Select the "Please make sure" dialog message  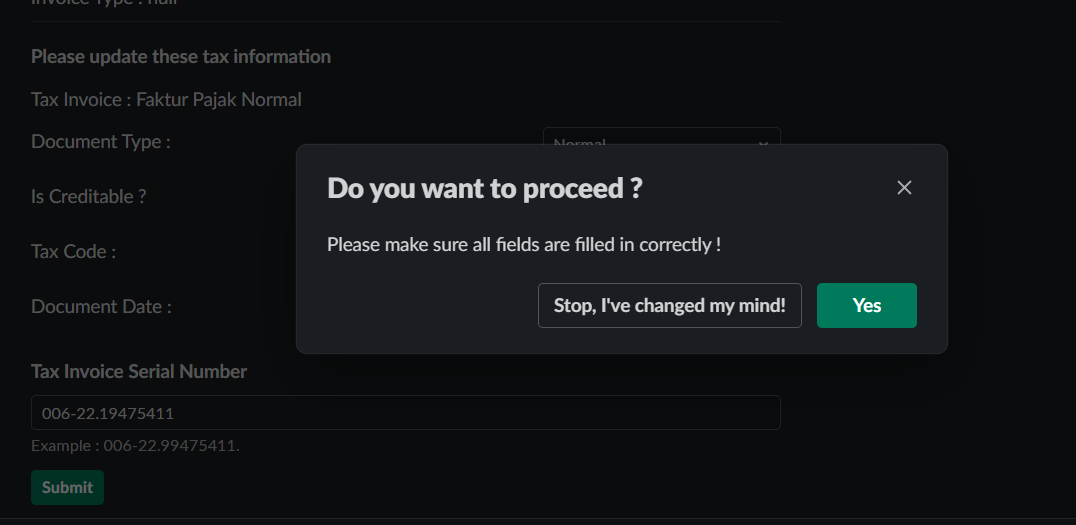tap(524, 244)
